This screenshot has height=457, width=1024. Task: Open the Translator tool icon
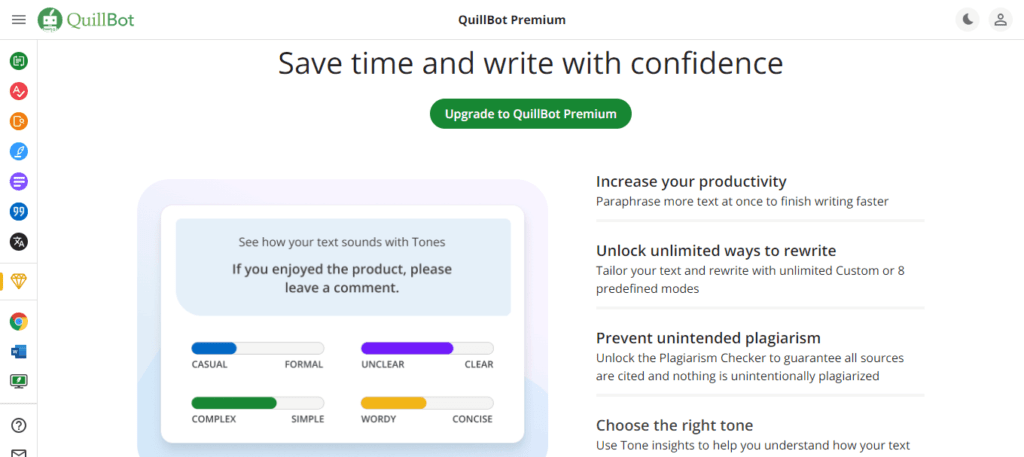(18, 241)
